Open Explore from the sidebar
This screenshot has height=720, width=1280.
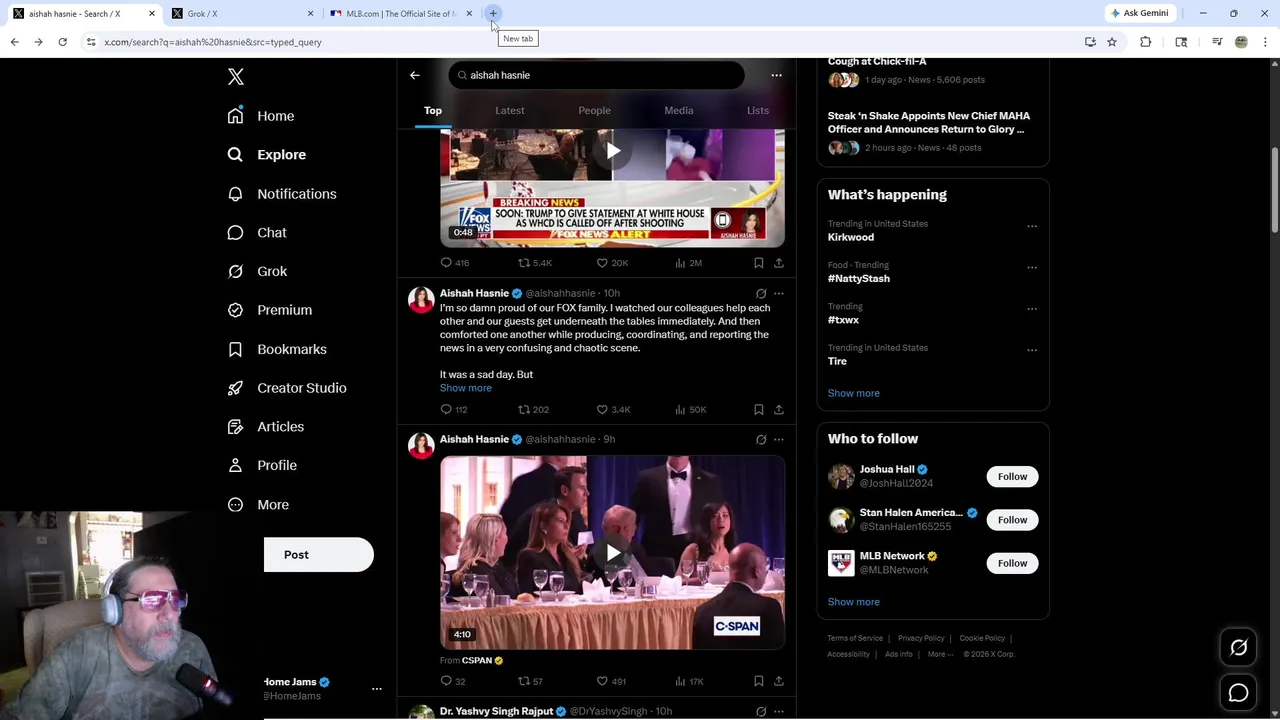tap(267, 155)
